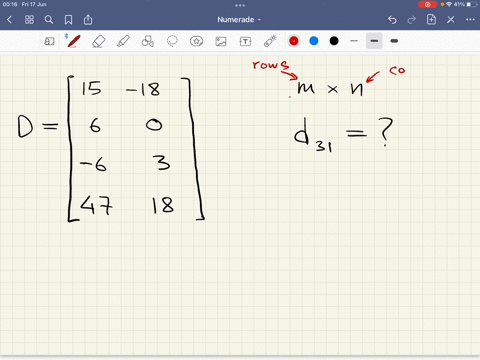Viewport: 480px width, 360px height.
Task: Open the search tool
Action: pyautogui.click(x=49, y=20)
